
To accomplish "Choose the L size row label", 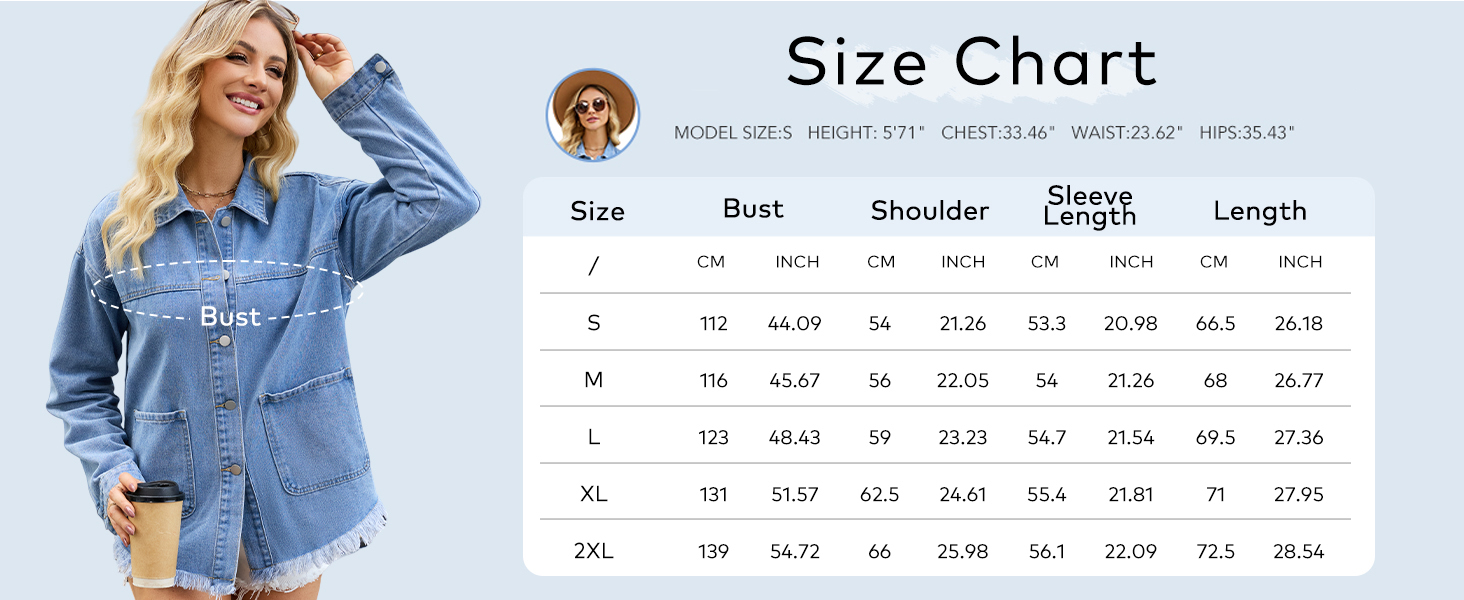I will pyautogui.click(x=594, y=437).
